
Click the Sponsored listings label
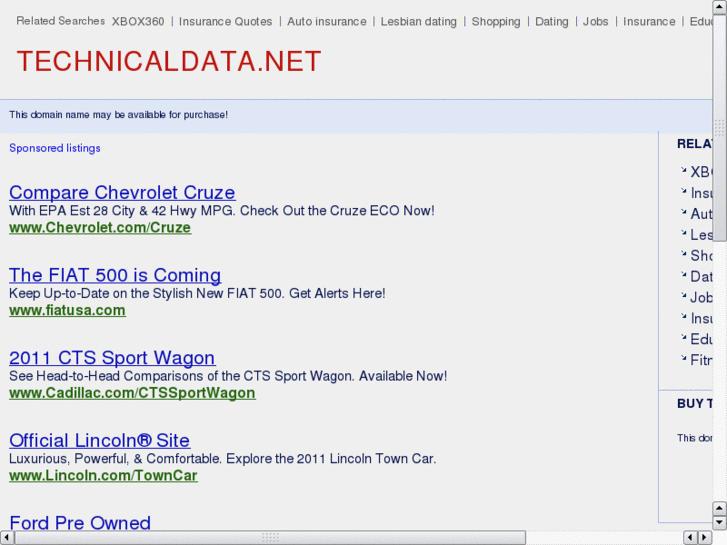[55, 148]
